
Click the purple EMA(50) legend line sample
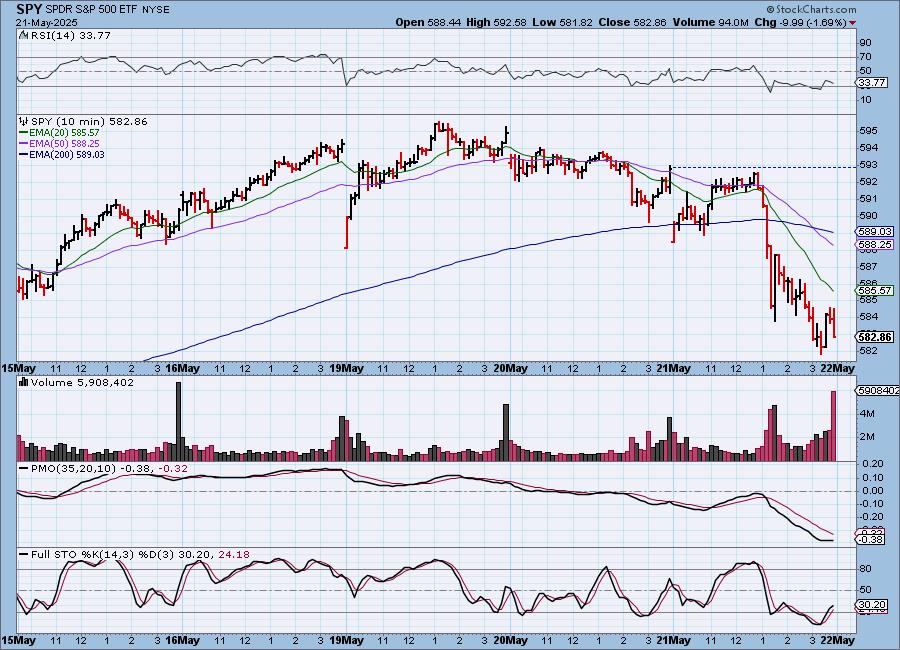[24, 144]
